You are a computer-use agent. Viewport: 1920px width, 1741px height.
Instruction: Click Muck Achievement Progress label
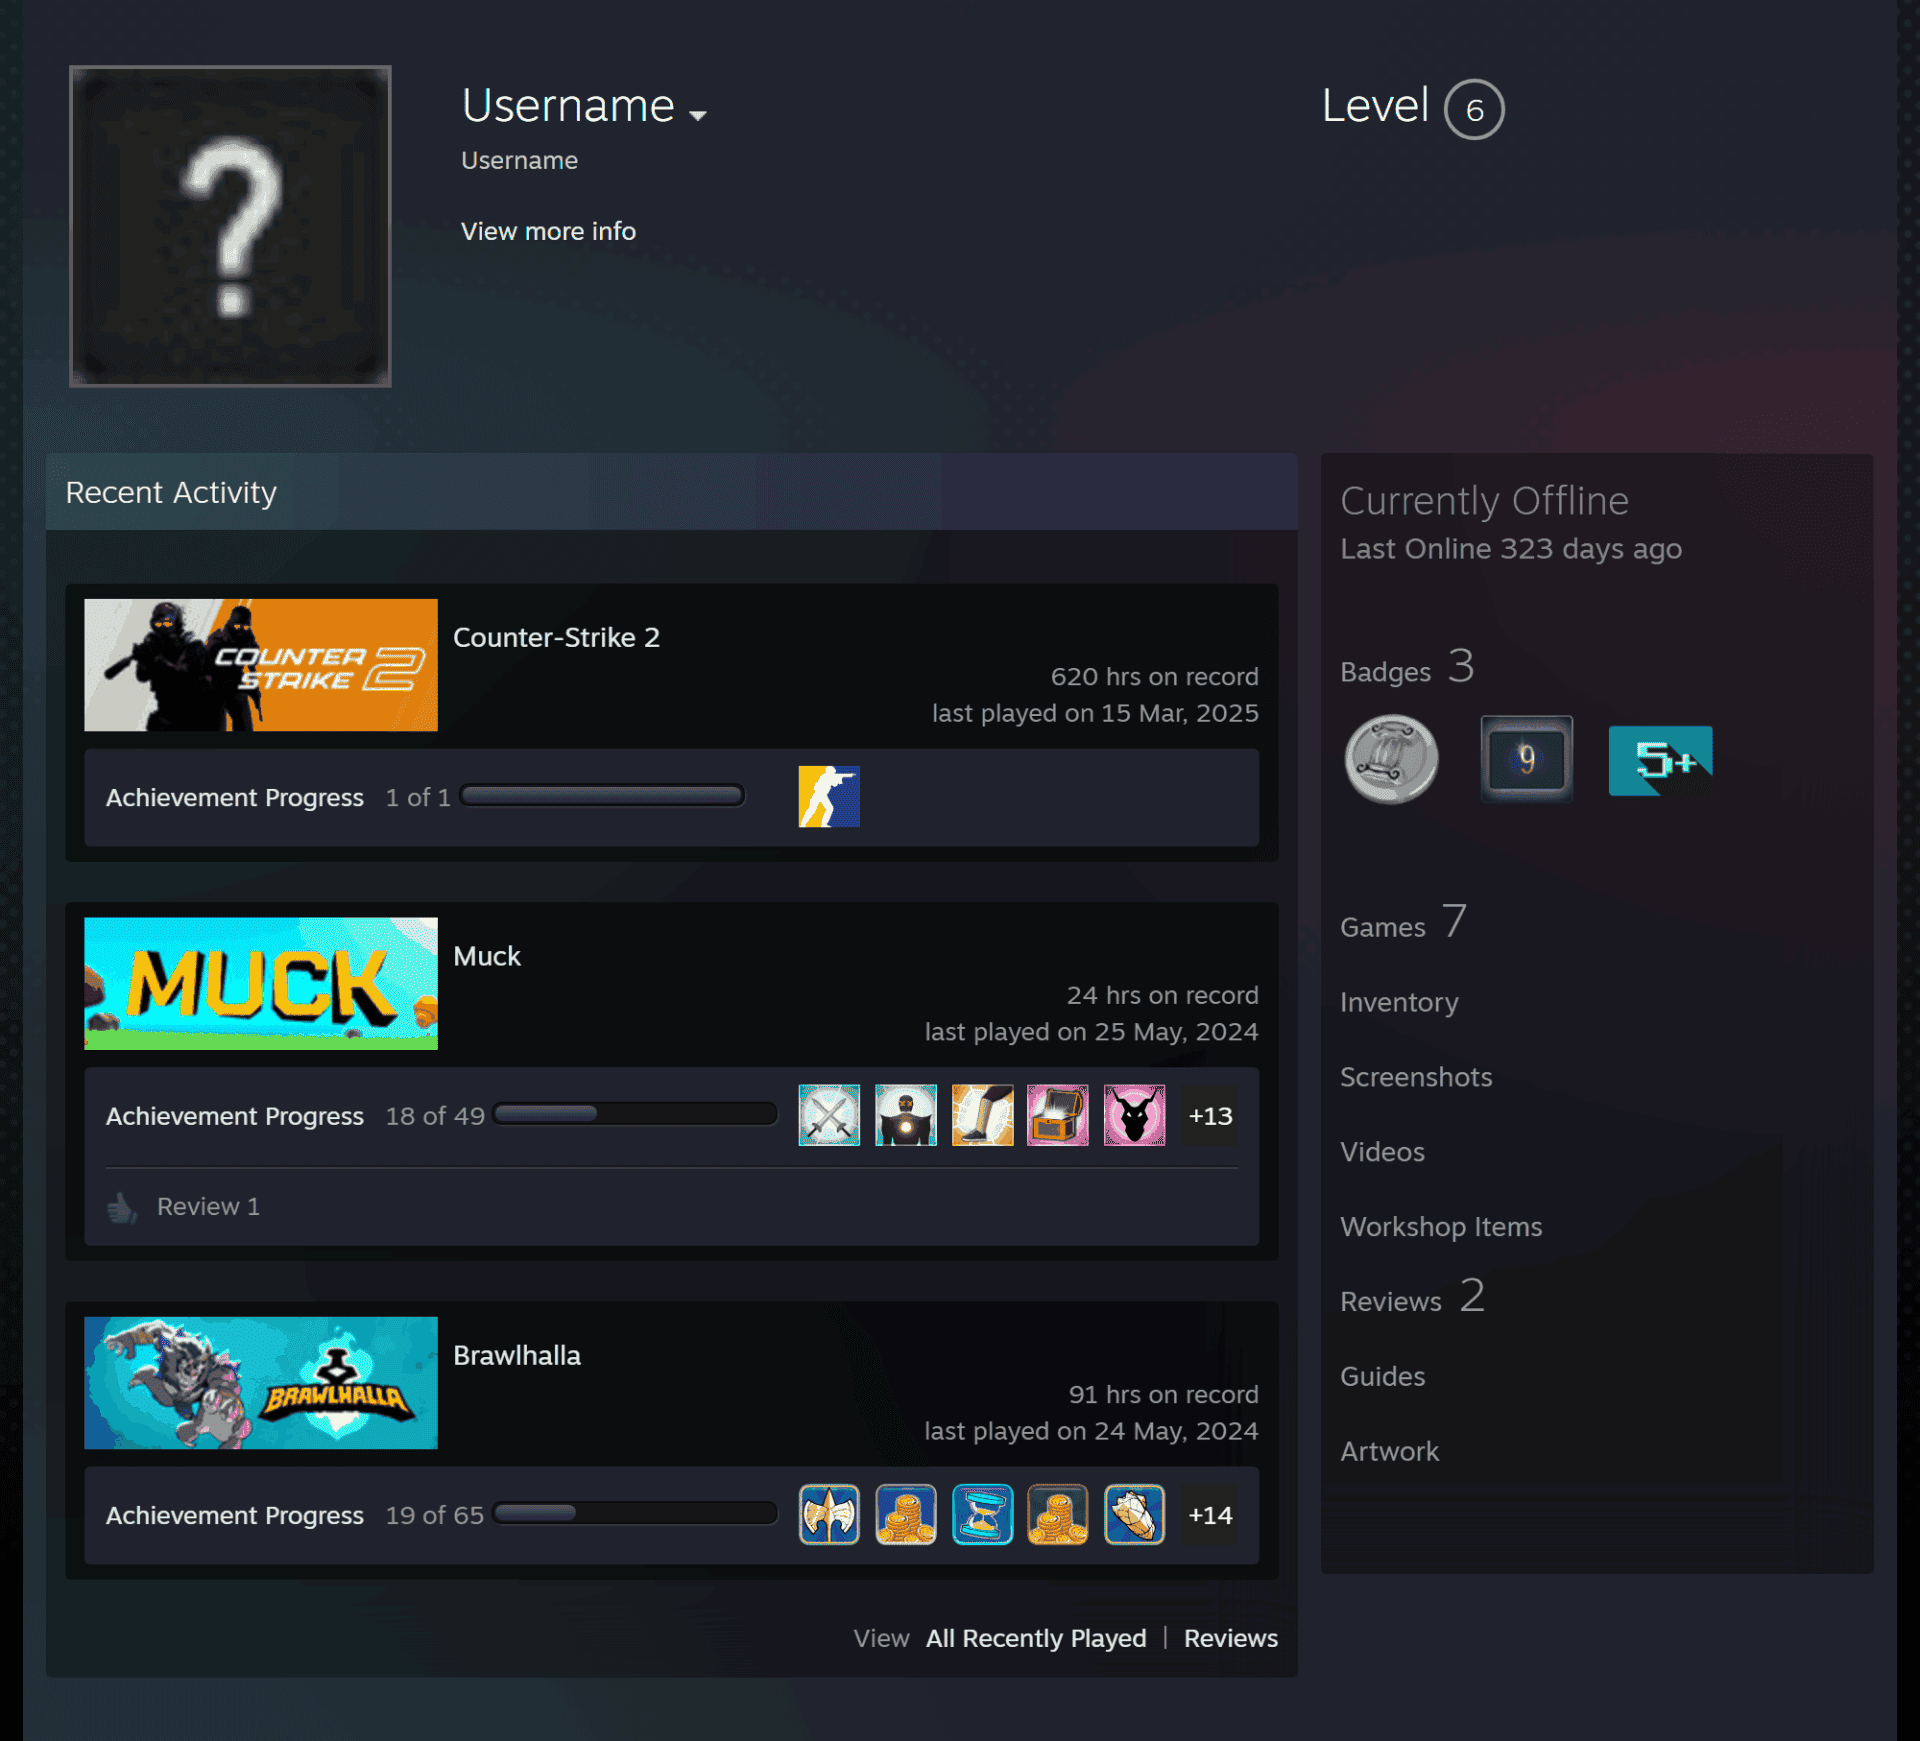click(235, 1117)
